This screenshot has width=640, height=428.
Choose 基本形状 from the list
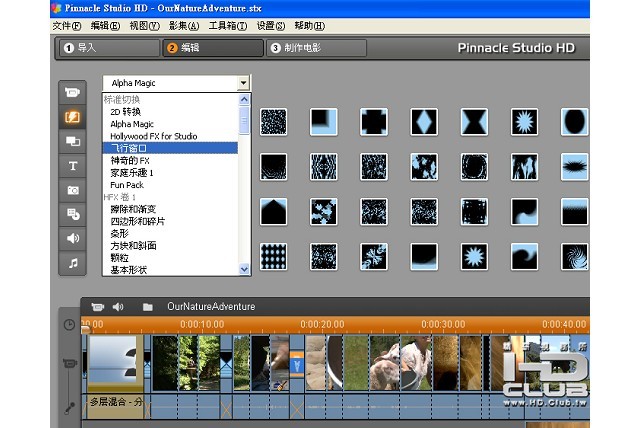coord(129,270)
